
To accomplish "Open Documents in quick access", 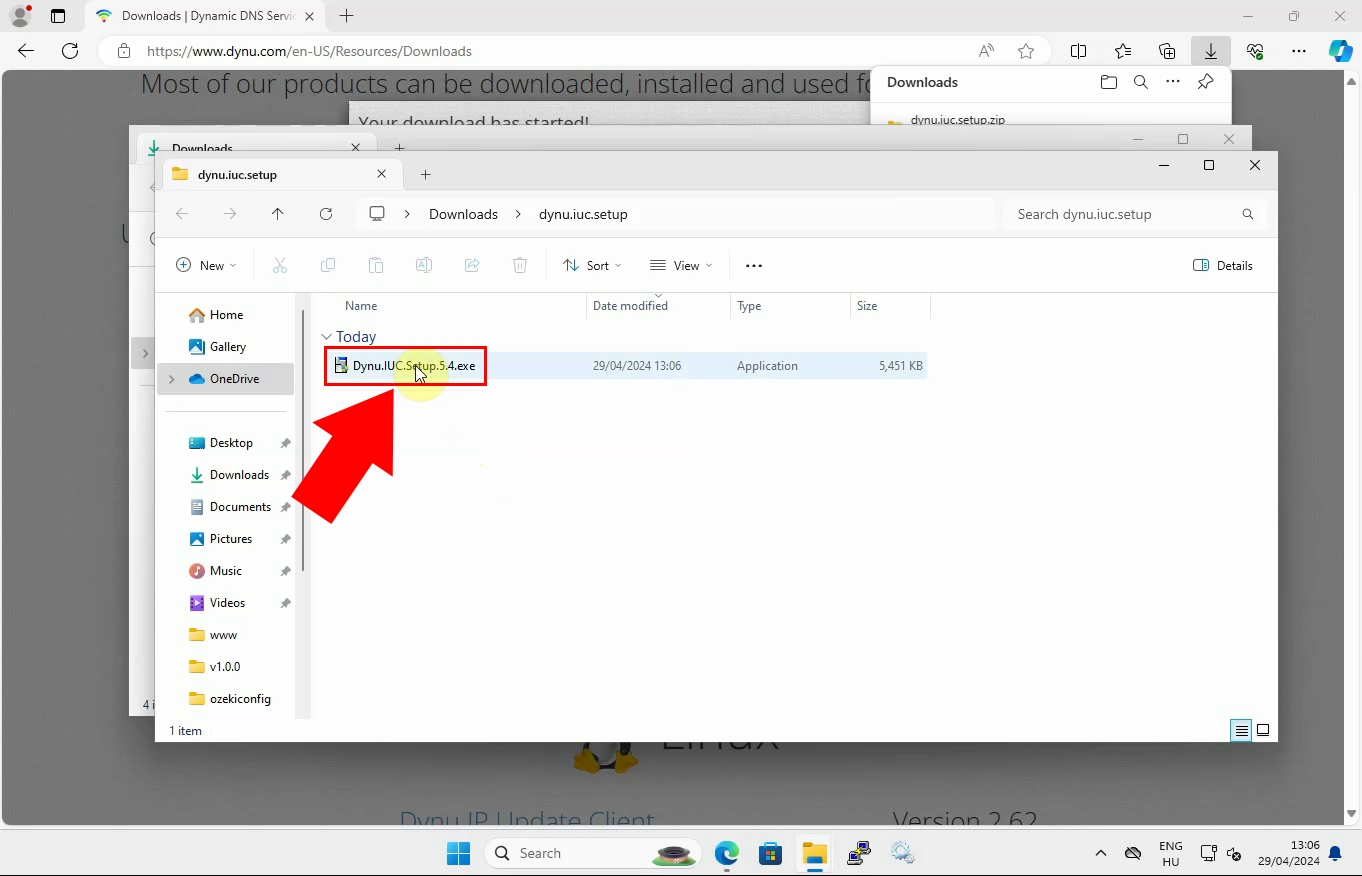I will pyautogui.click(x=240, y=507).
